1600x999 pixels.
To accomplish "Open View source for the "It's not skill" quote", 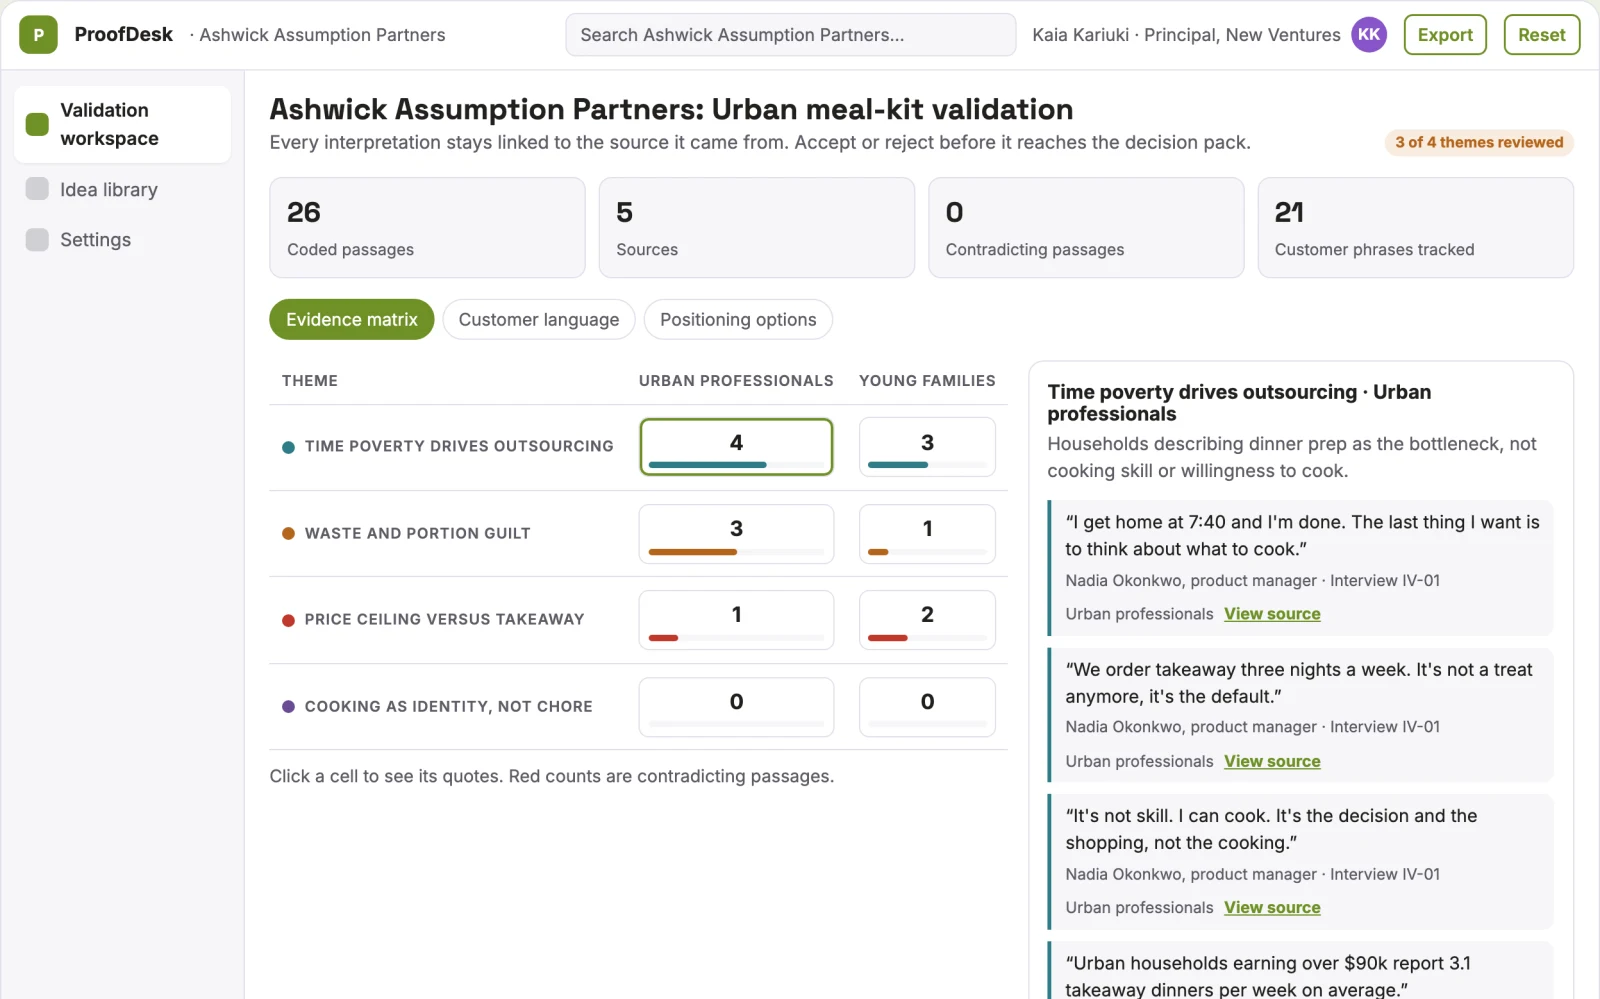I will coord(1272,908).
